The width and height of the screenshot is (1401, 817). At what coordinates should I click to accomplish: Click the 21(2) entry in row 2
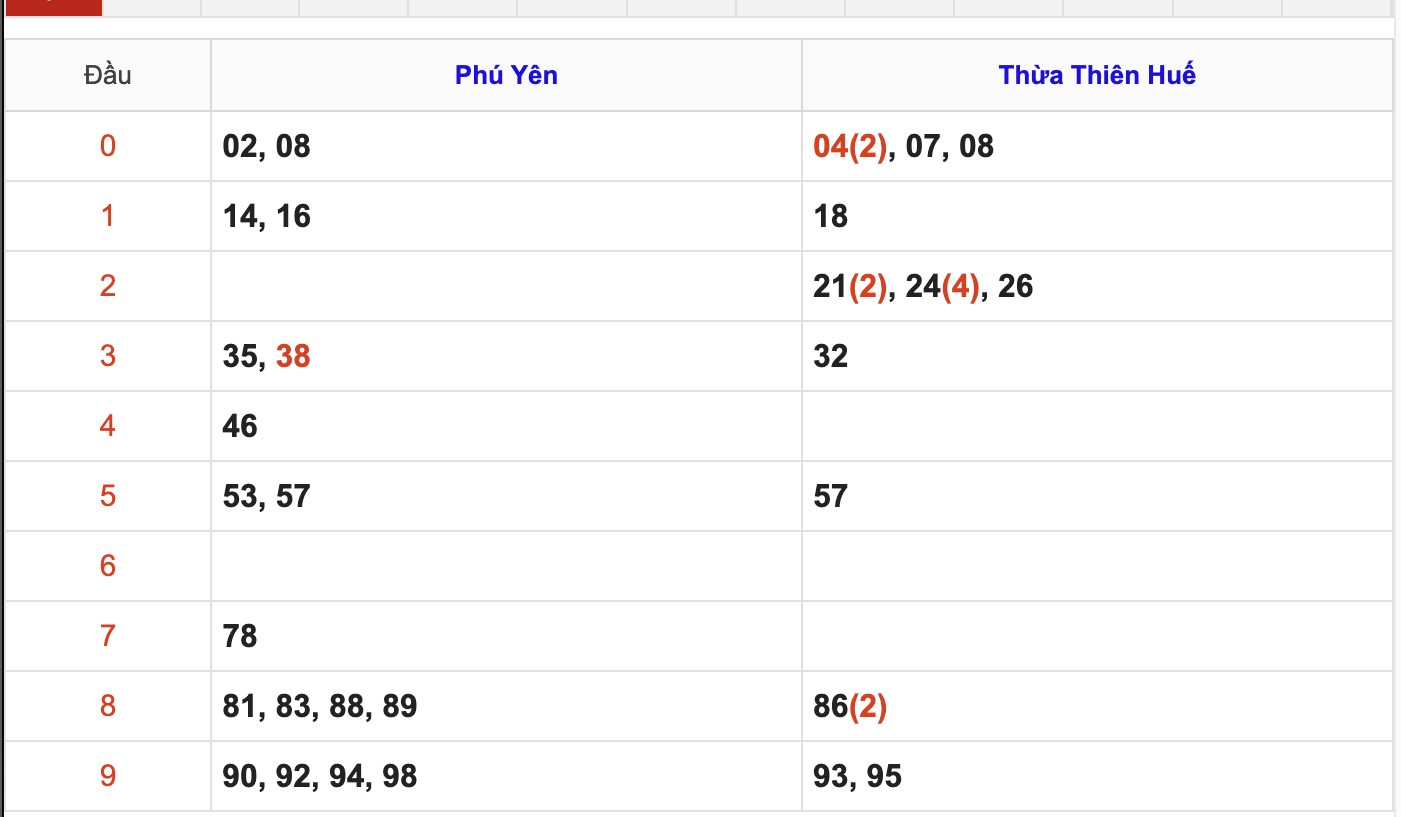pos(850,286)
